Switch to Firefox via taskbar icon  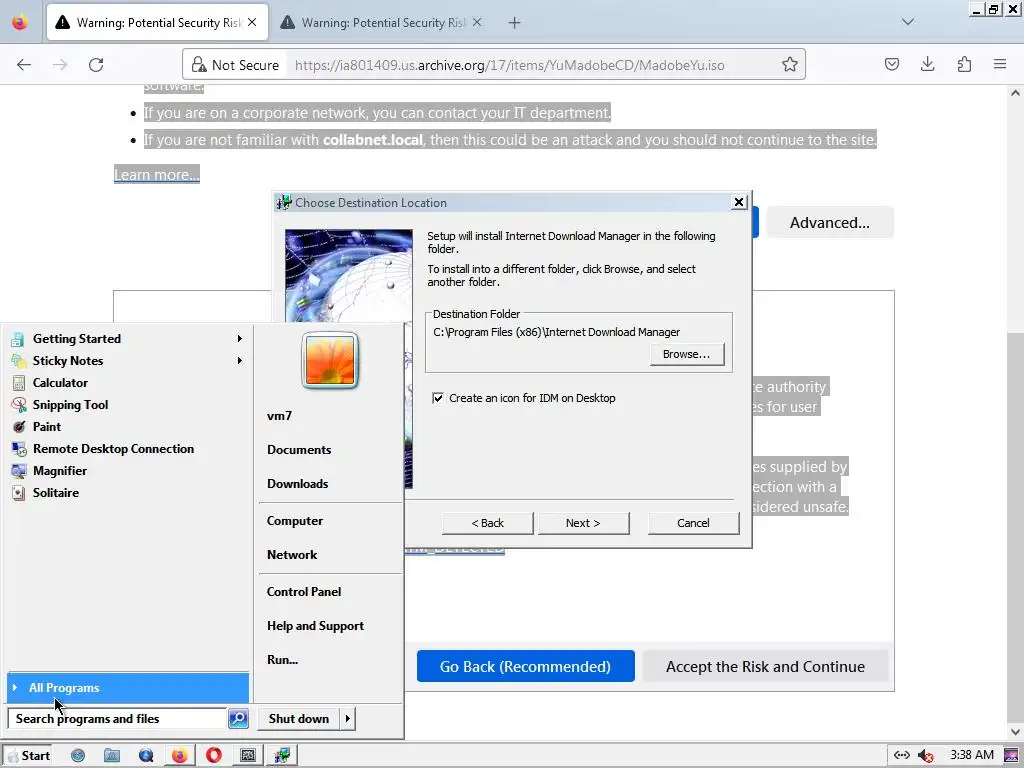click(x=180, y=756)
